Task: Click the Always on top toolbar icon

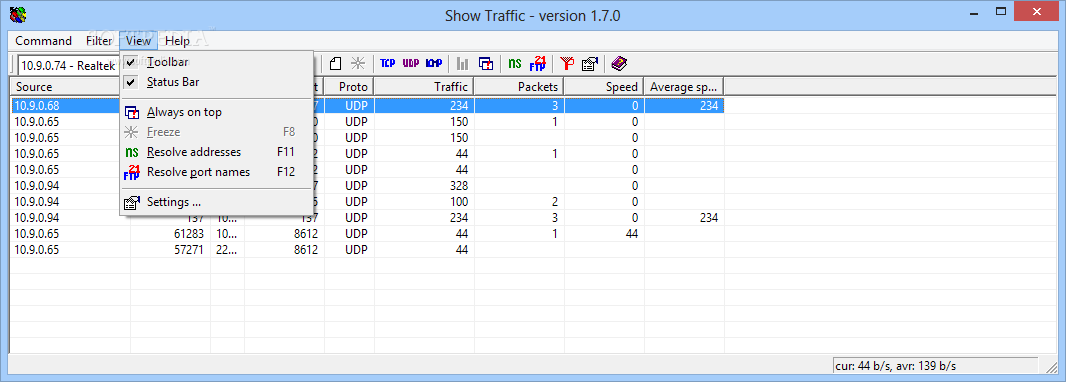Action: click(x=485, y=64)
